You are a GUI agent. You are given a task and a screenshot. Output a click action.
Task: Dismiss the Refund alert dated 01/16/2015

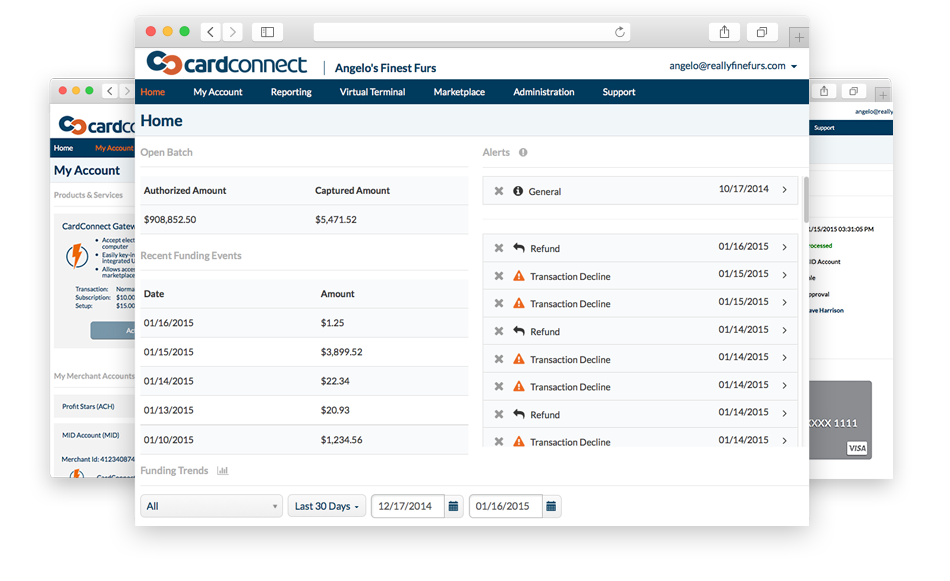[x=499, y=248]
